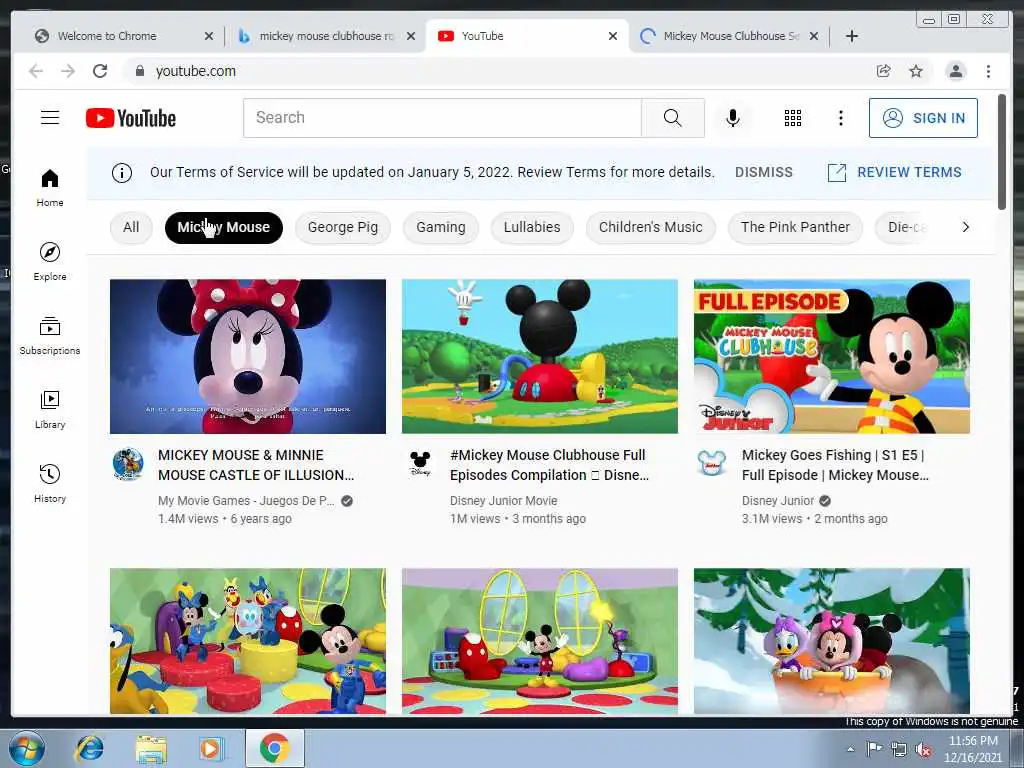
Task: Open YouTube settings three-dot menu
Action: (x=840, y=118)
